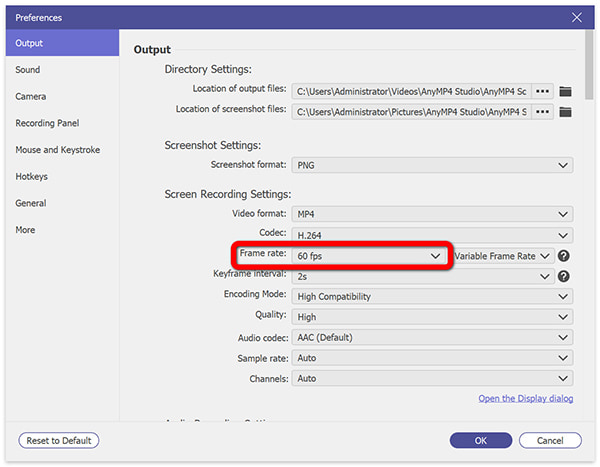
Task: Expand the Variable Frame Rate dropdown
Action: point(503,256)
